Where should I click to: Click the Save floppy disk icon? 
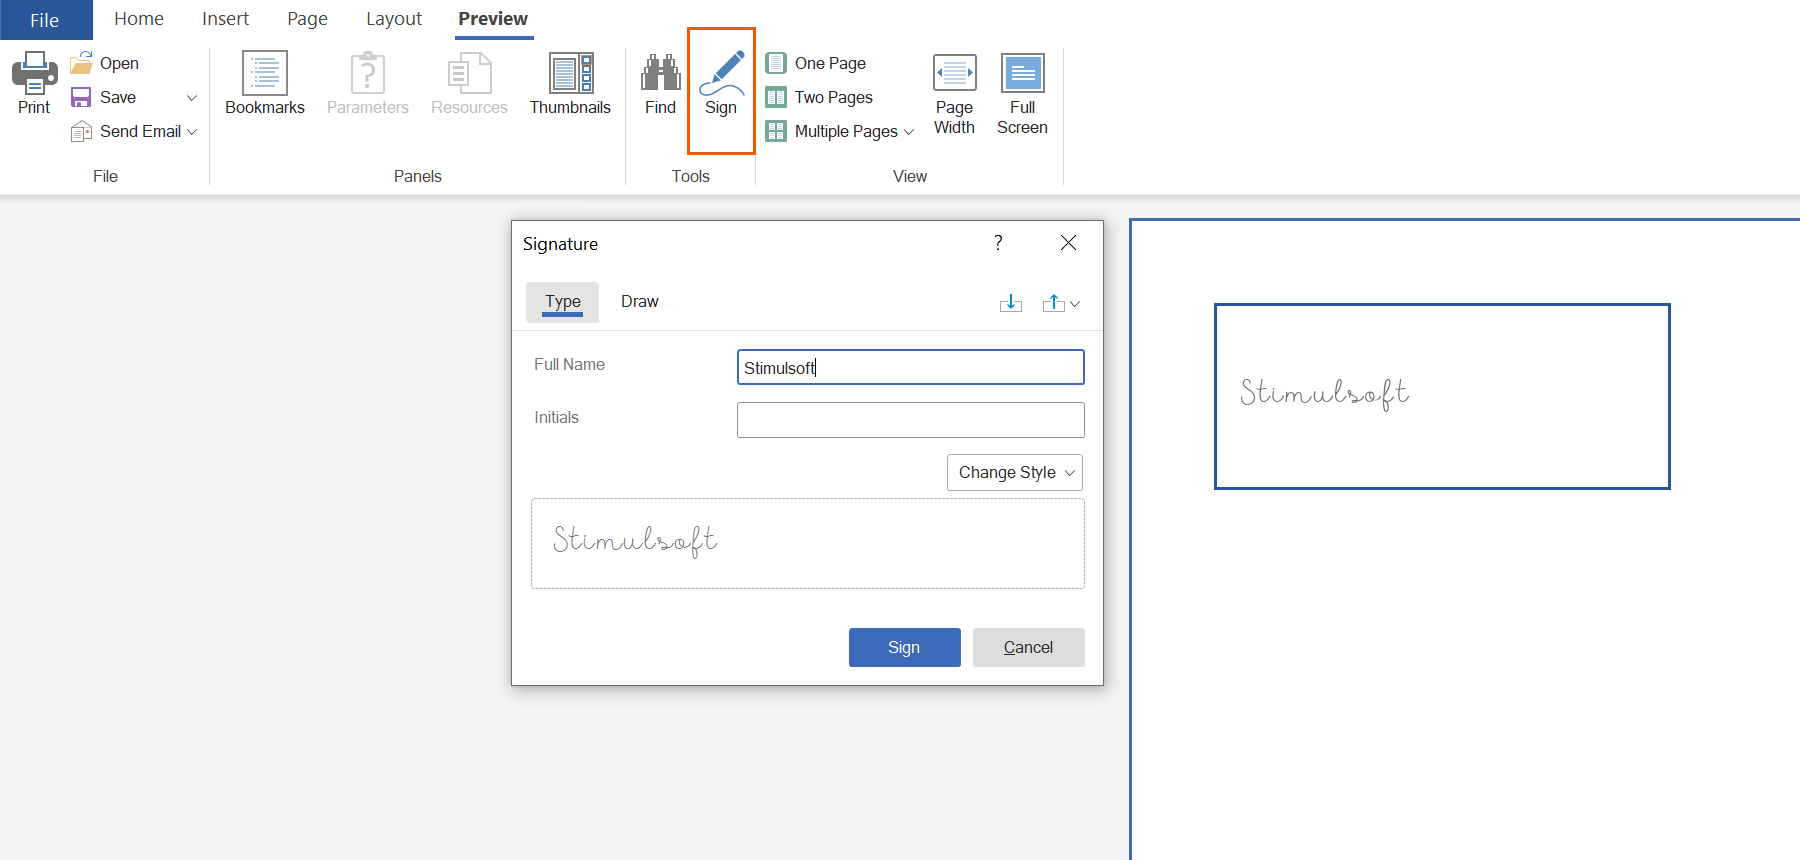tap(81, 97)
